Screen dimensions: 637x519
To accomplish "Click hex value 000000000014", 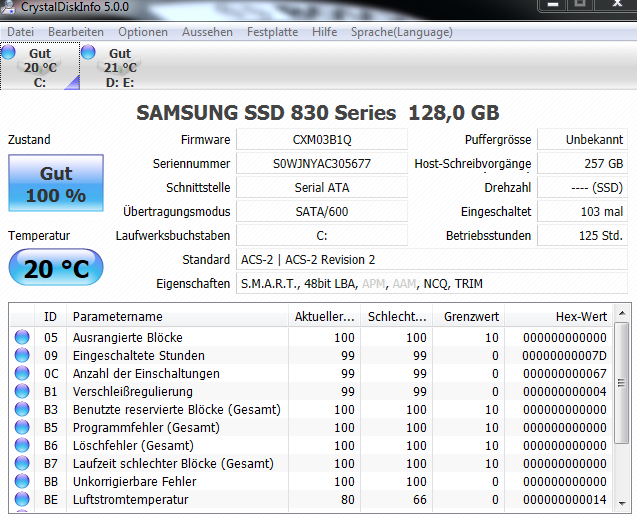I will pyautogui.click(x=564, y=499).
